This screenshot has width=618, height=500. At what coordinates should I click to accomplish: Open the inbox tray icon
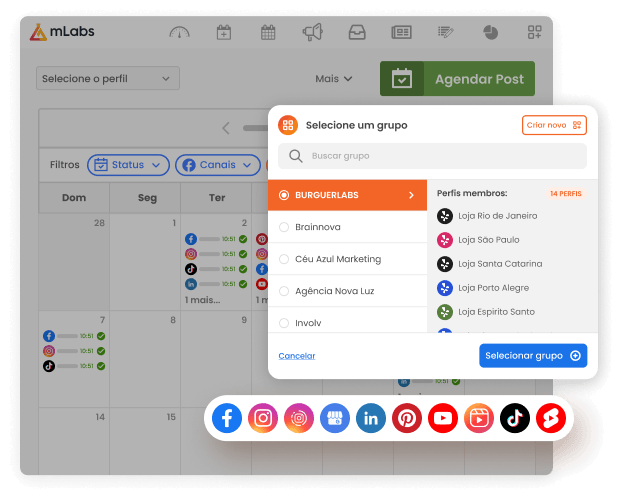357,32
